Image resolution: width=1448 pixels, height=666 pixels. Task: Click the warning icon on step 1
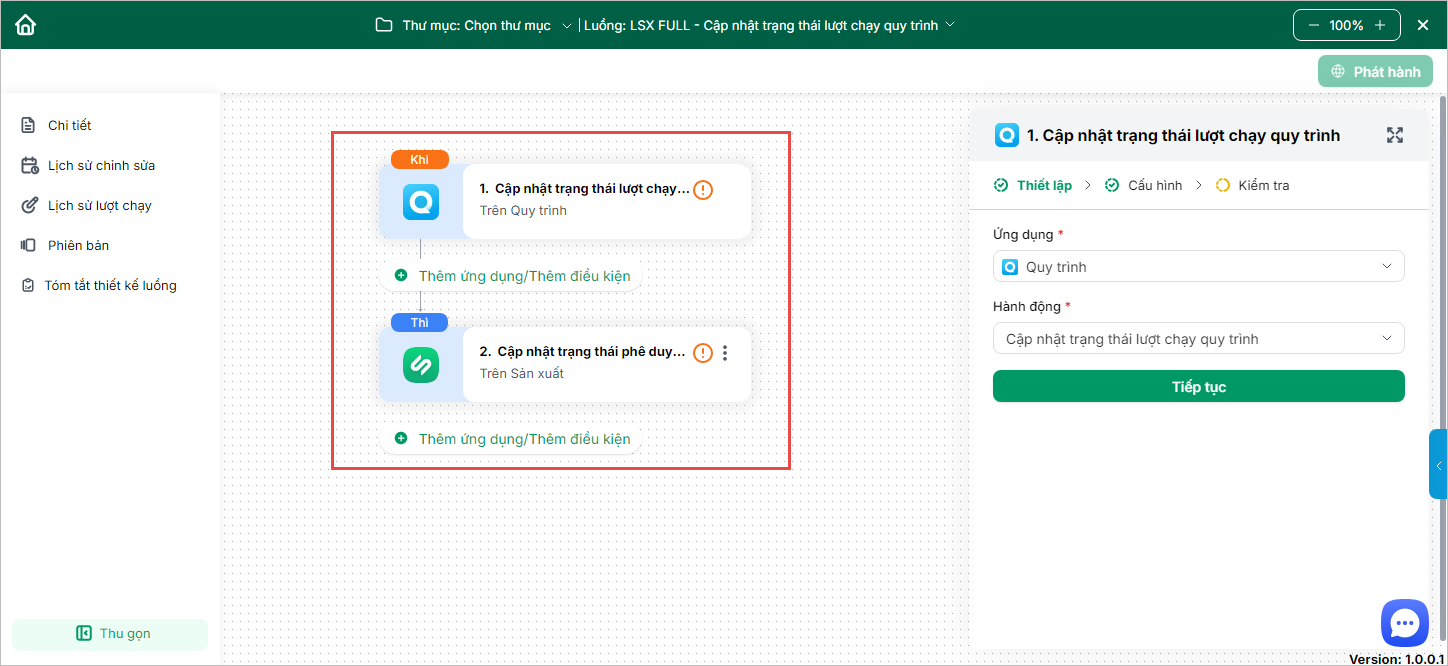(703, 189)
